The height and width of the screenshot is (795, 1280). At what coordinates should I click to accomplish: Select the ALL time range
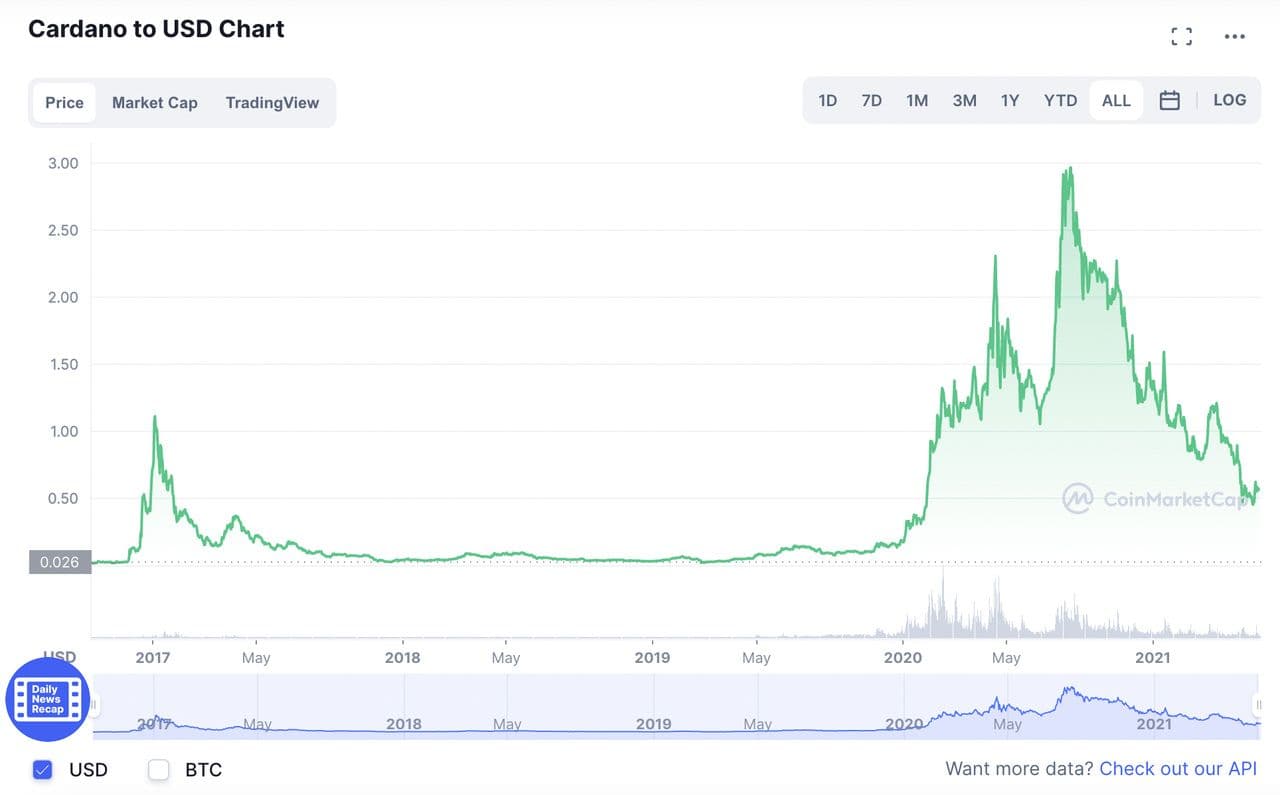click(x=1116, y=101)
